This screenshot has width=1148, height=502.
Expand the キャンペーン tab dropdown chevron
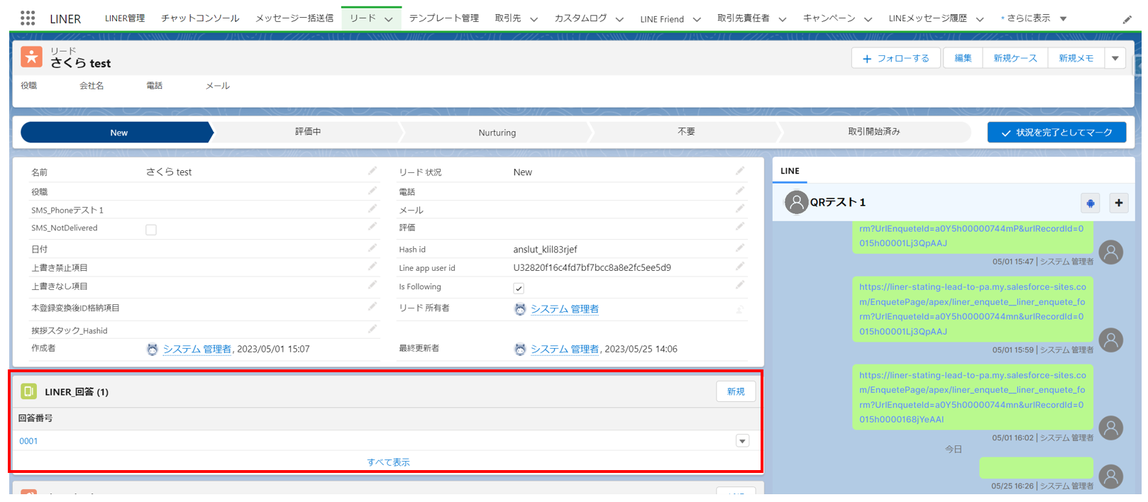click(x=868, y=19)
